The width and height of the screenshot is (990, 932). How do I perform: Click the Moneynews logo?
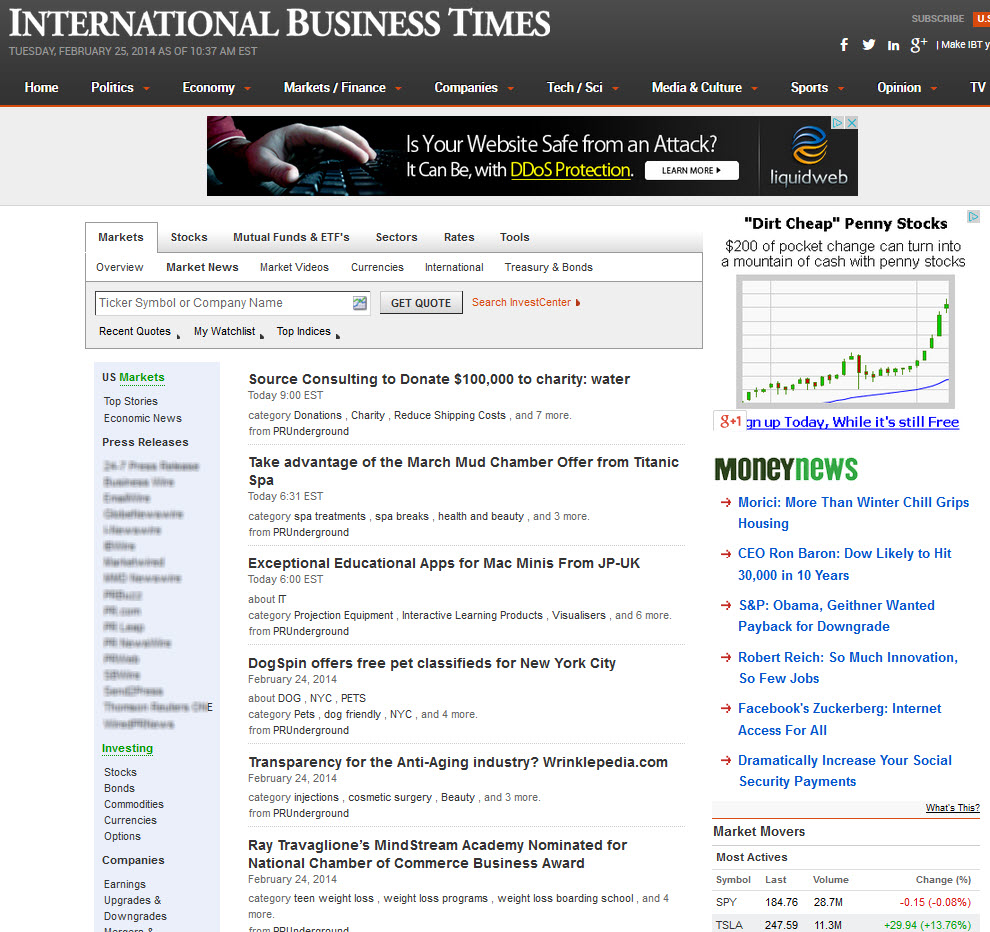click(786, 469)
